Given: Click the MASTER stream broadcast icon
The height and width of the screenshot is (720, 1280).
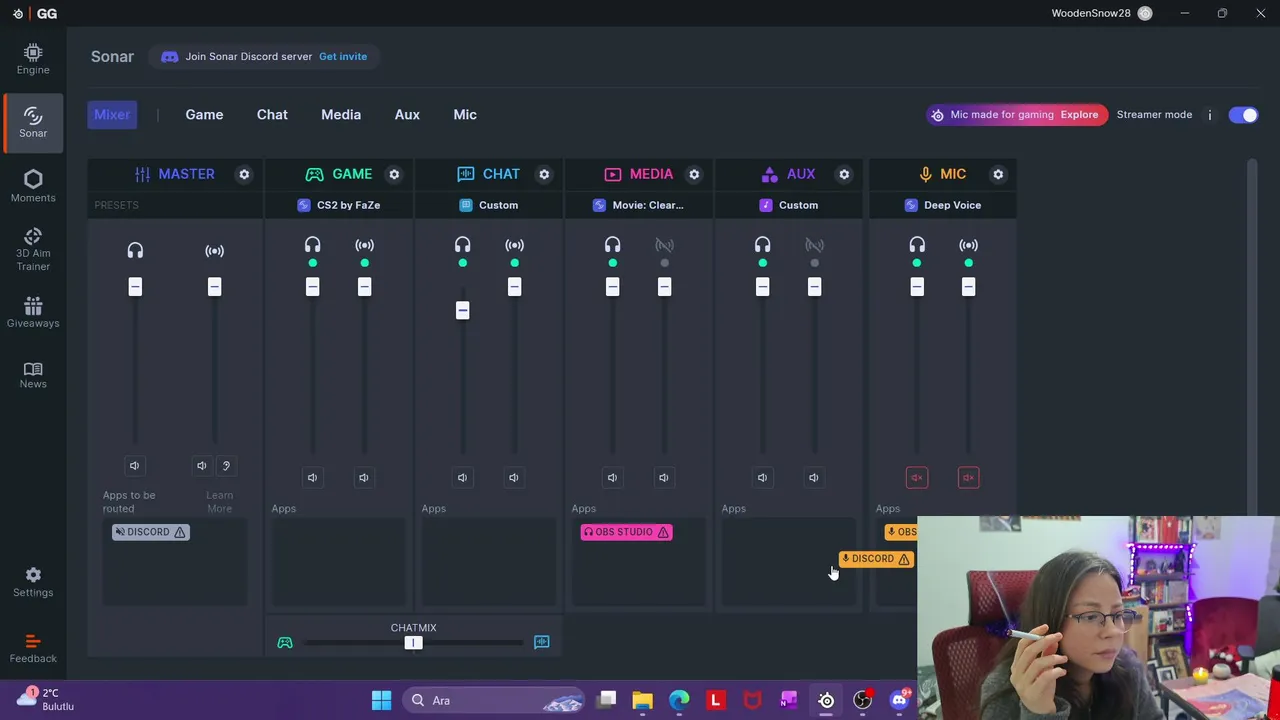Looking at the screenshot, I should [214, 250].
